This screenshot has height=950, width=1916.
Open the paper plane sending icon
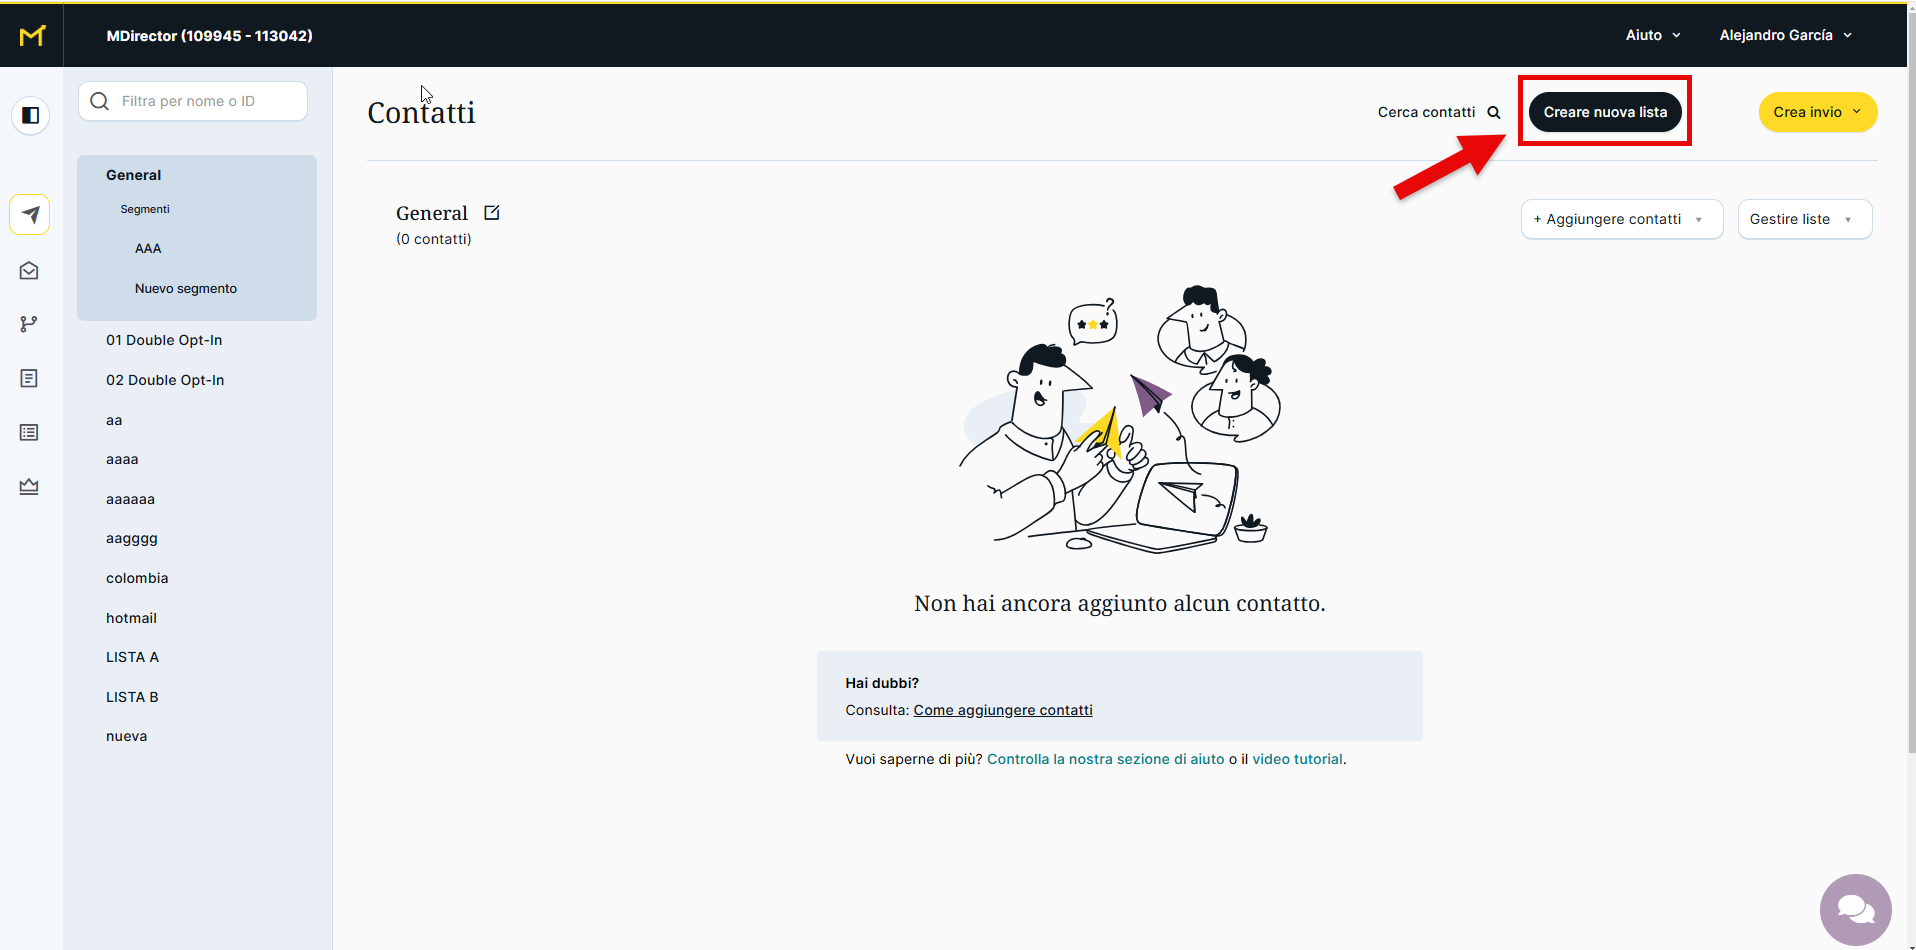(30, 215)
